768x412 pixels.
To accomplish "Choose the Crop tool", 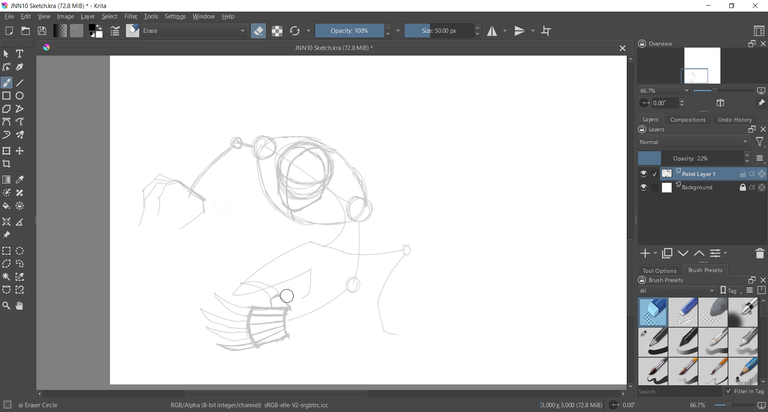I will 6,164.
